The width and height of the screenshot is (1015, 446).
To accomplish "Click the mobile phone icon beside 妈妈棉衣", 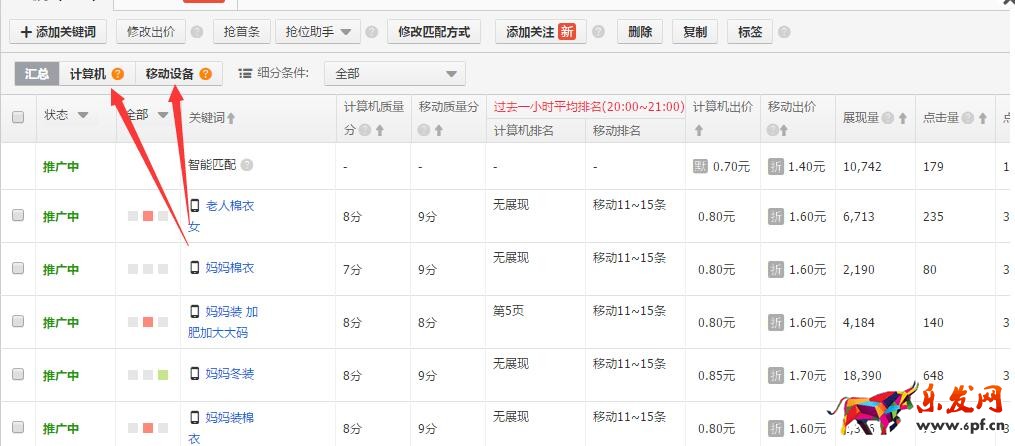I will click(195, 267).
